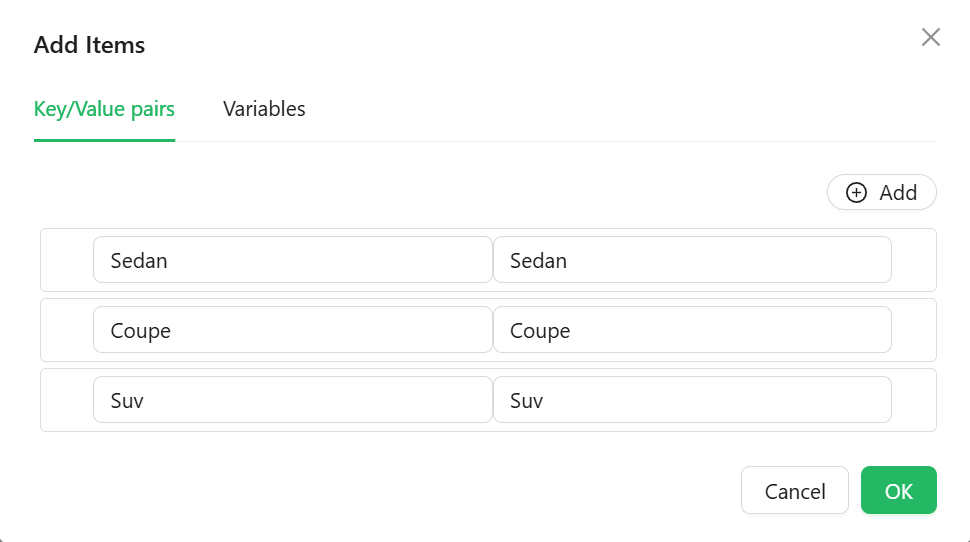Click blank space right of Sedan value field
The width and height of the screenshot is (970, 542).
pos(914,260)
